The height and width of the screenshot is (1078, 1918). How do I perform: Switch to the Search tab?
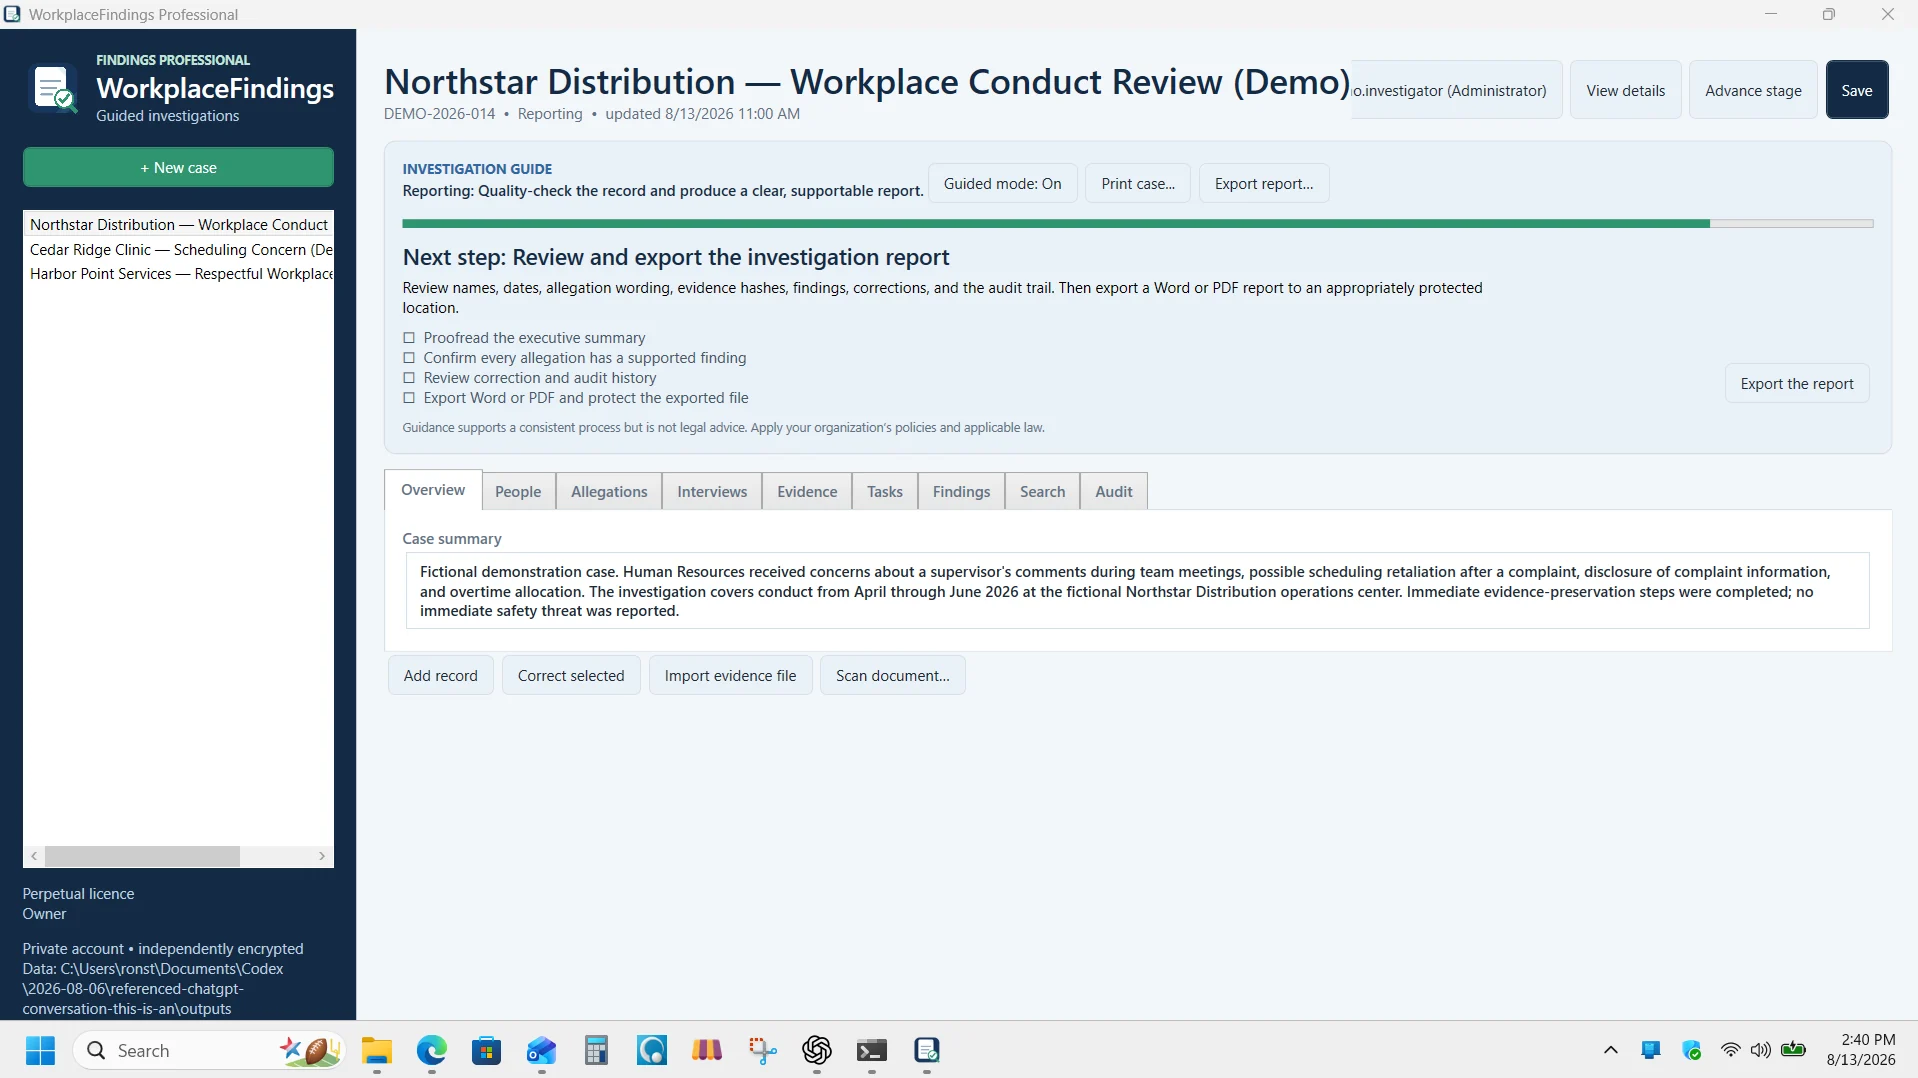[x=1042, y=491]
